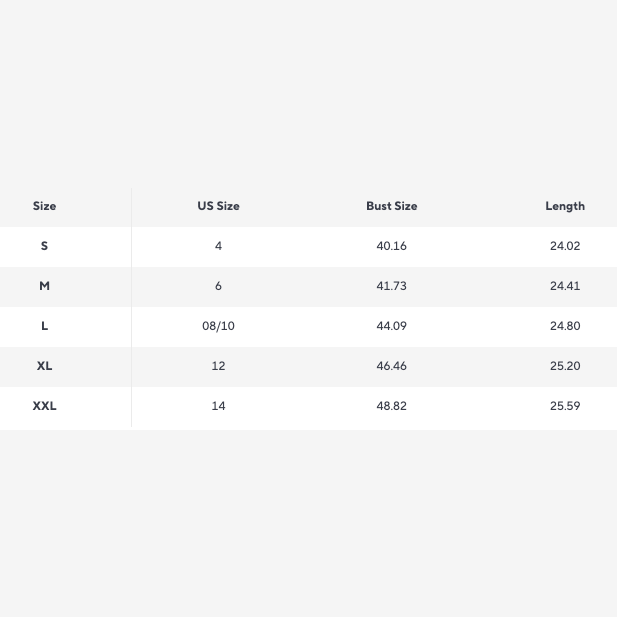Click length value 24.02
The image size is (617, 617).
pyautogui.click(x=565, y=246)
